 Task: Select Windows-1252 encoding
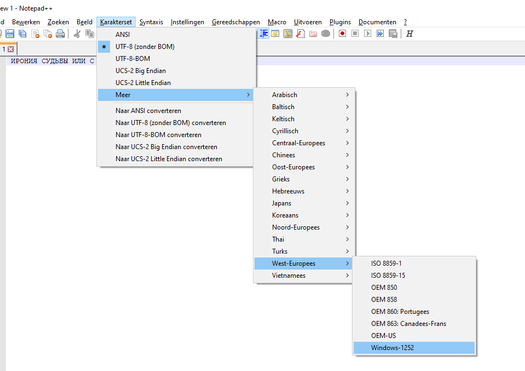(414, 348)
